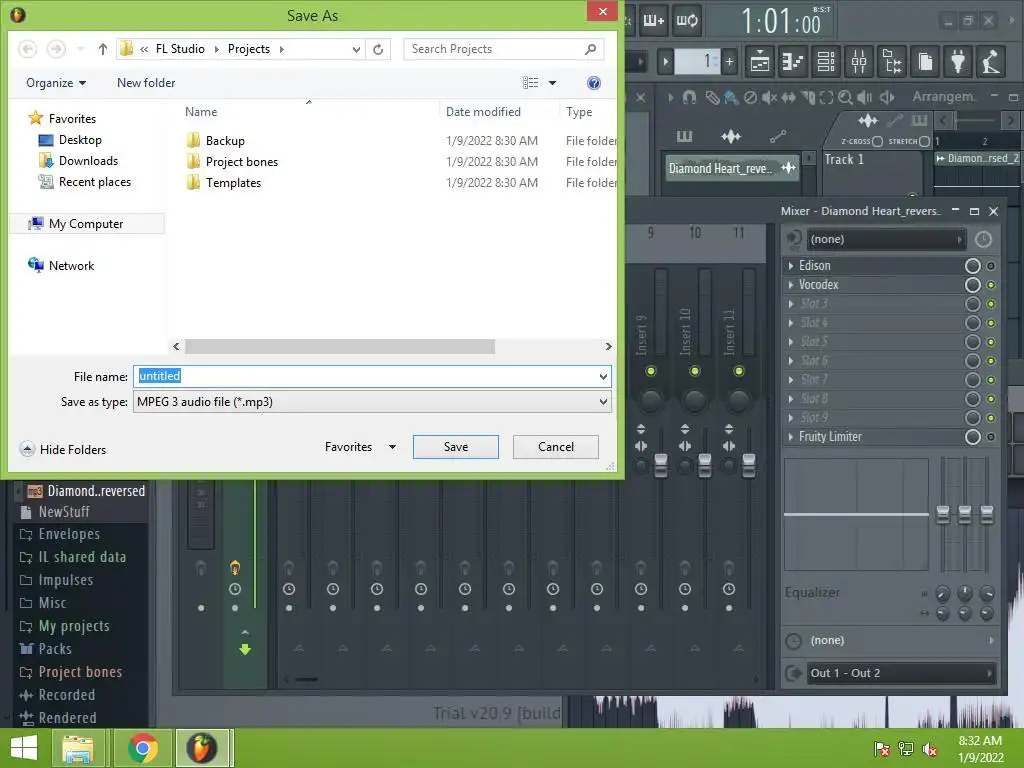This screenshot has width=1024, height=768.
Task: Show automation clips icon in picker
Action: 777,136
